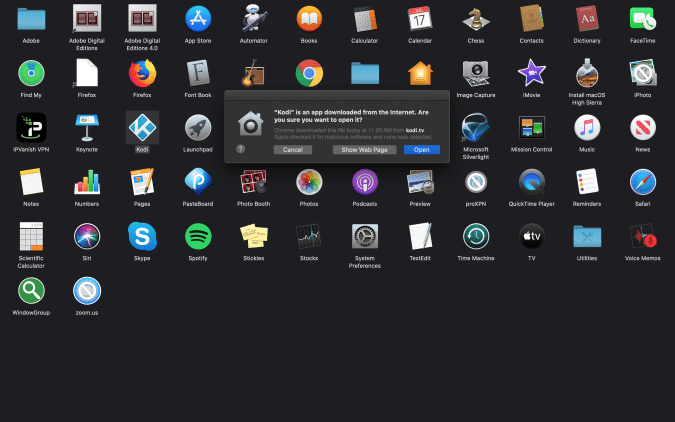675x422 pixels.
Task: Select the GarageBand guitar icon
Action: [254, 74]
